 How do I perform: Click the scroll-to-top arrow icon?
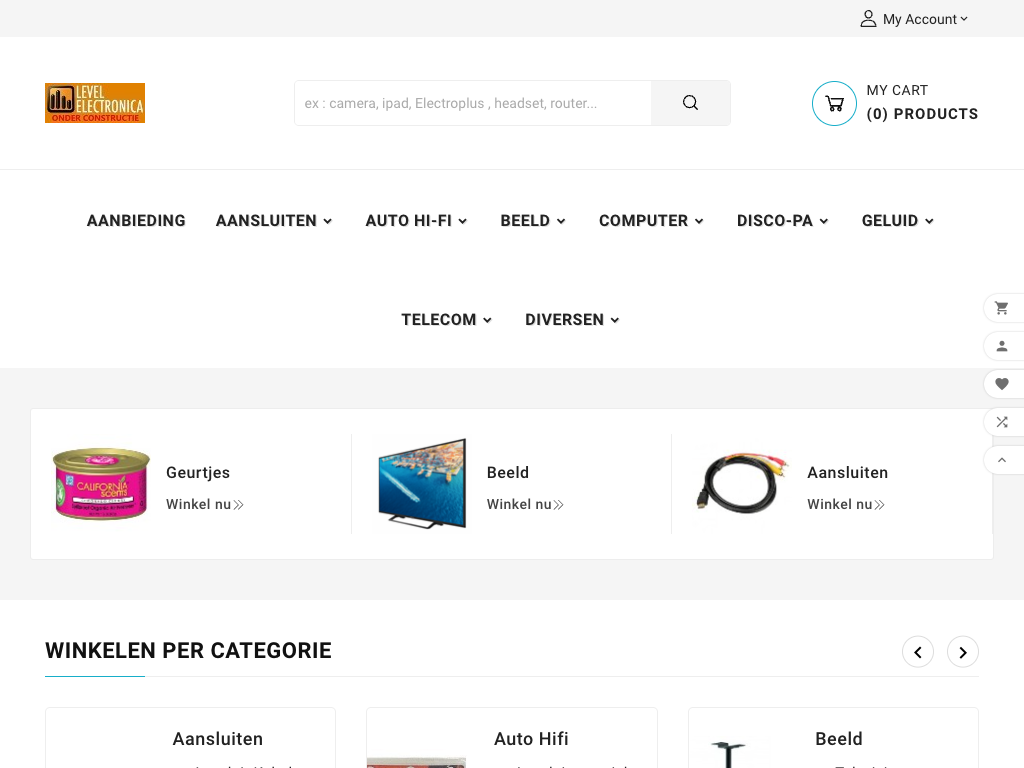point(1002,460)
